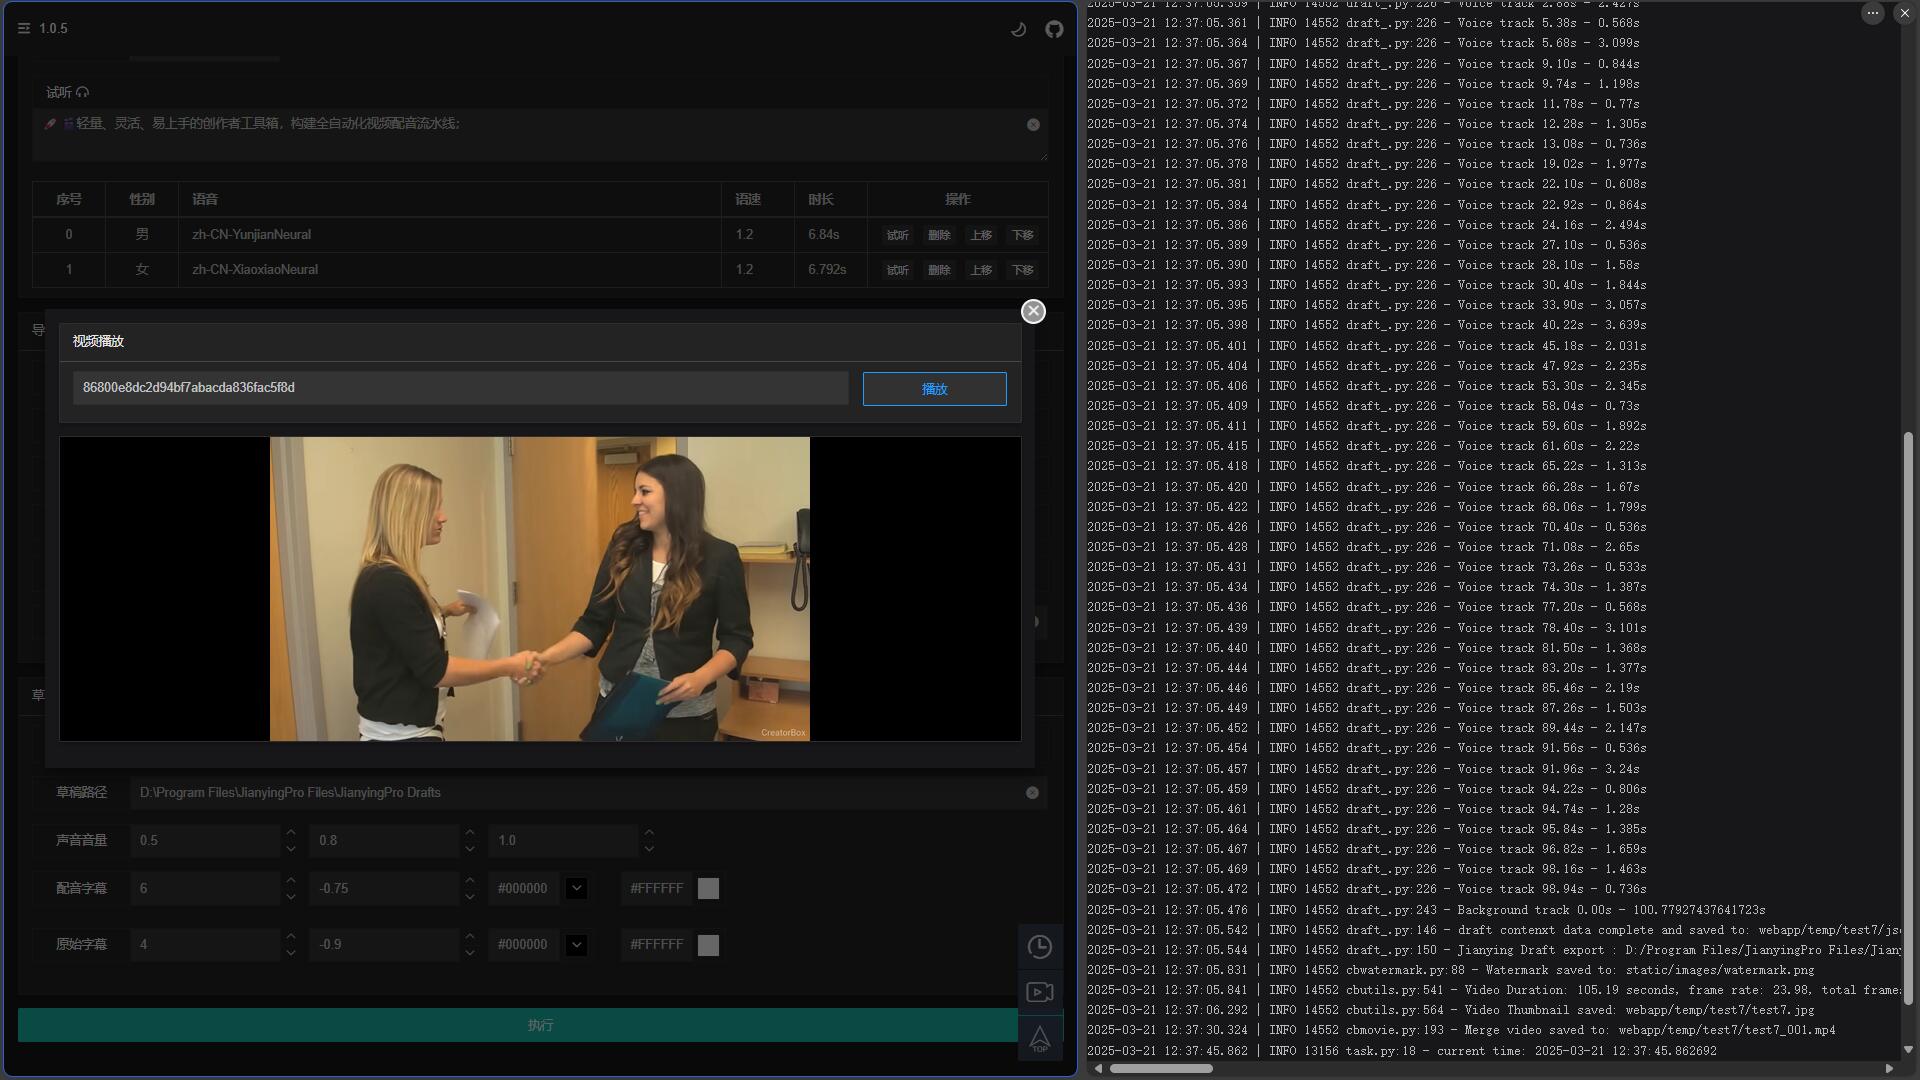This screenshot has height=1080, width=1920.
Task: Open the hamburger menu beside 1.0.5
Action: pos(24,29)
